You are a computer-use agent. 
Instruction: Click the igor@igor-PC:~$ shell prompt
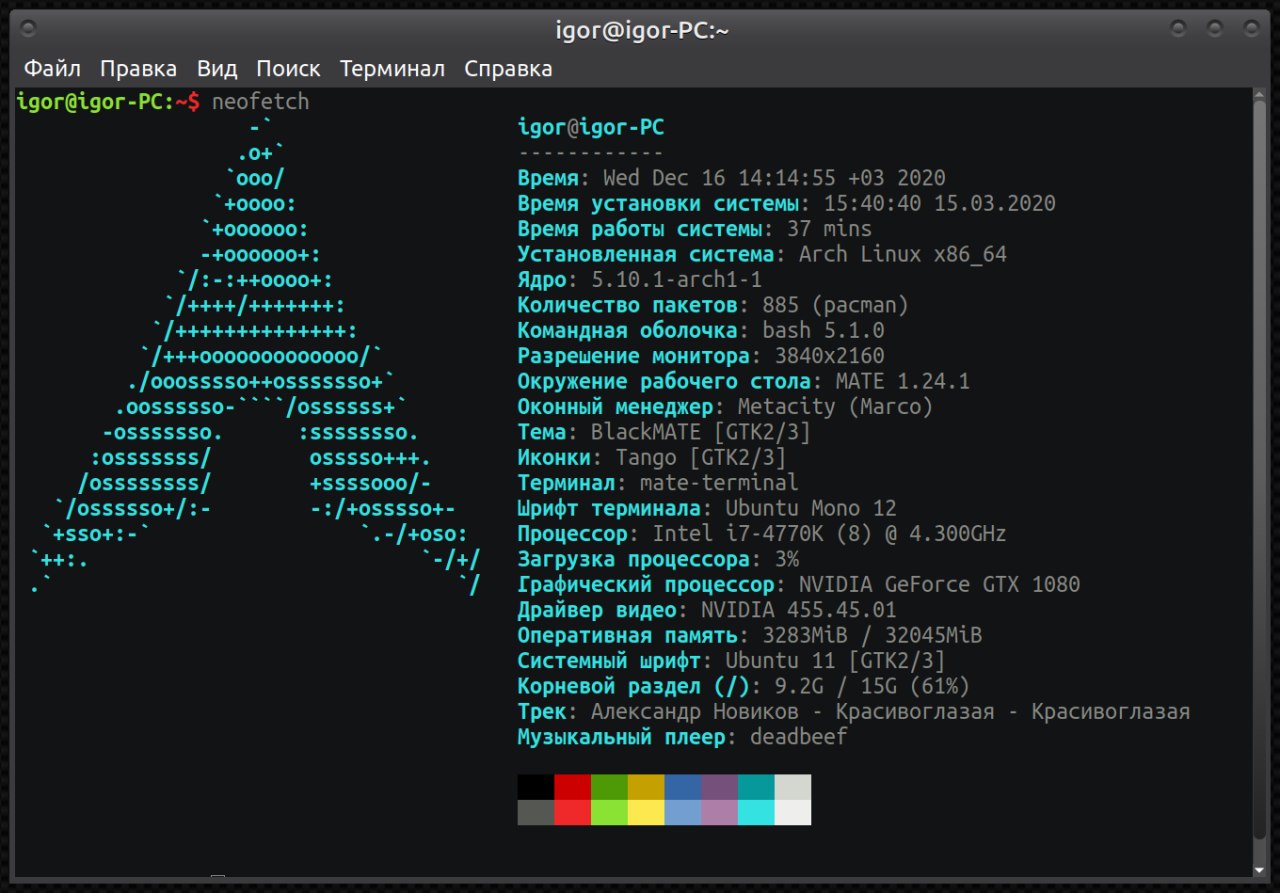(x=108, y=102)
